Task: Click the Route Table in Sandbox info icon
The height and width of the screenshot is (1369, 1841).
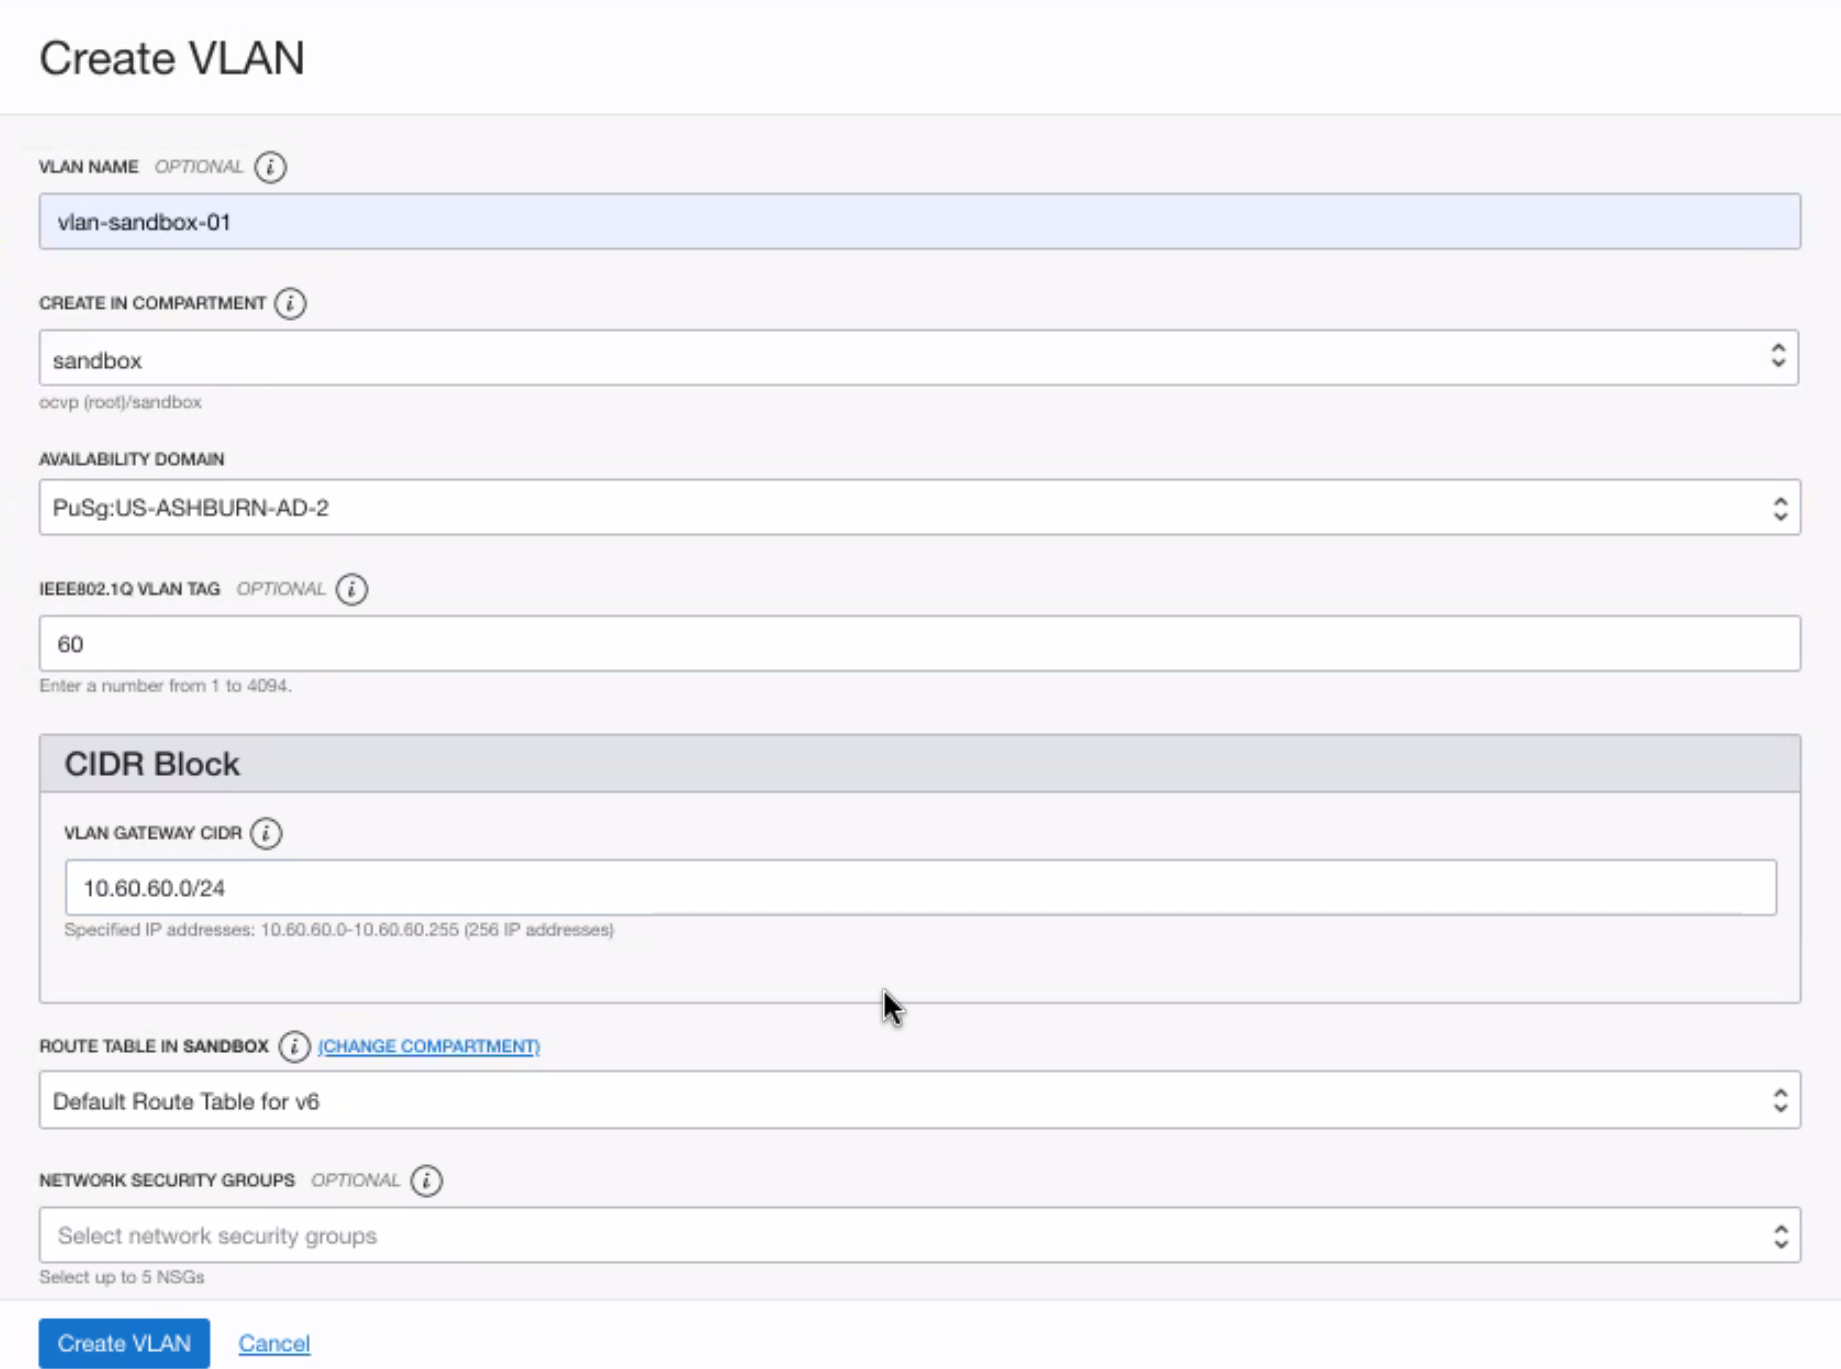Action: [x=293, y=1046]
